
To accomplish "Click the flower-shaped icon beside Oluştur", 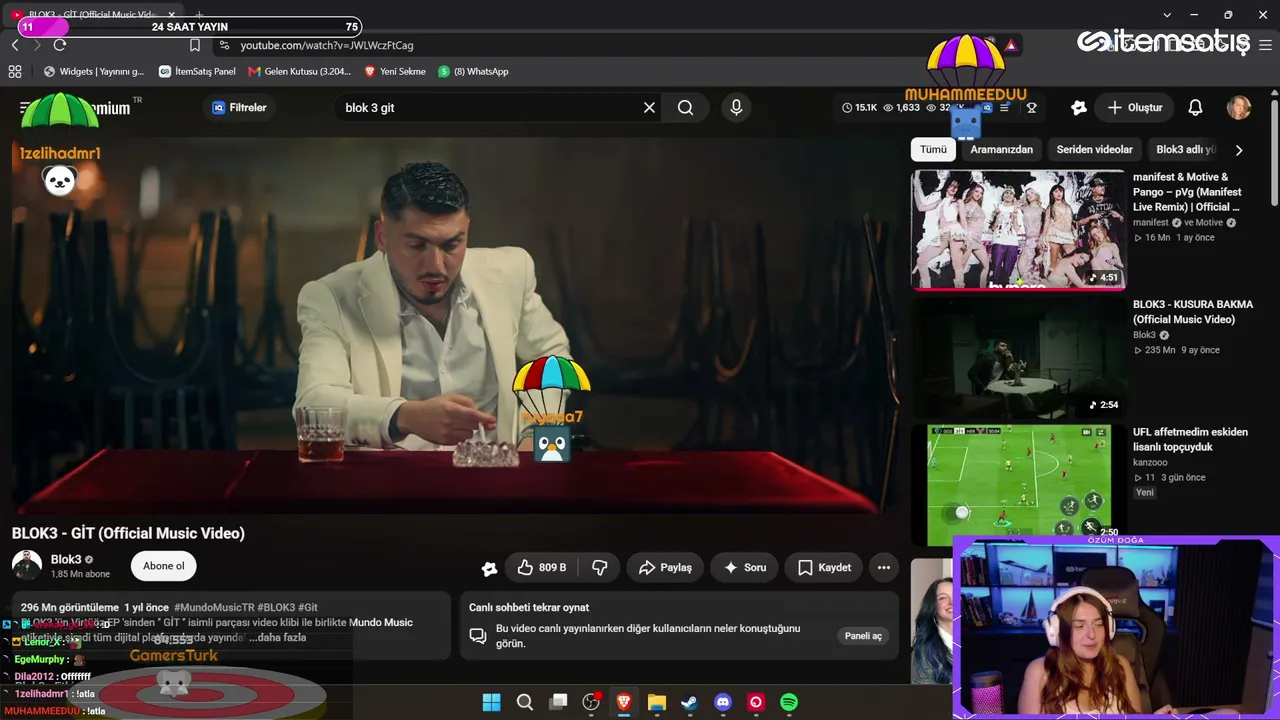I will [1079, 108].
